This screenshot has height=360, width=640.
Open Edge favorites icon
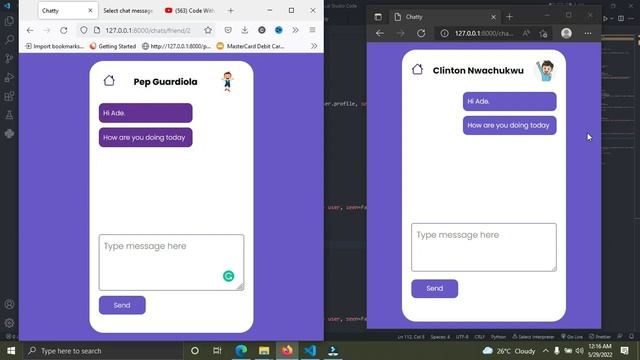point(543,33)
